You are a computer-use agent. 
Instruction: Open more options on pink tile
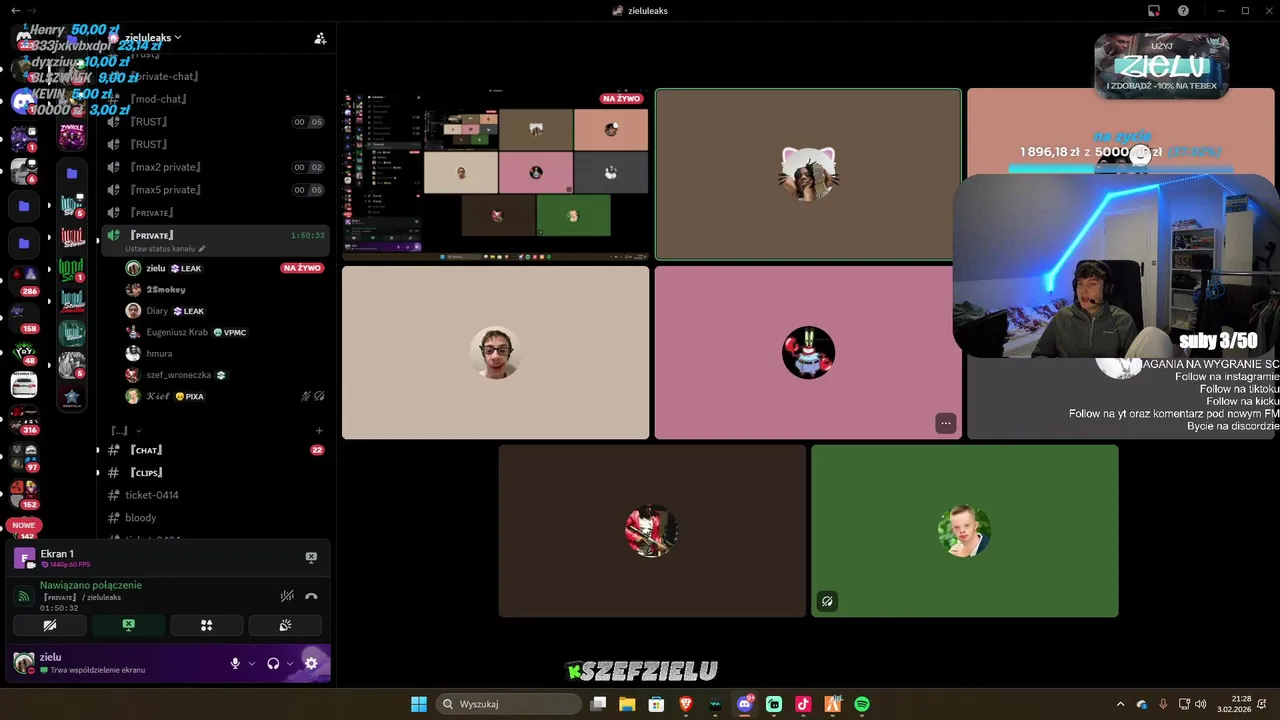[945, 423]
